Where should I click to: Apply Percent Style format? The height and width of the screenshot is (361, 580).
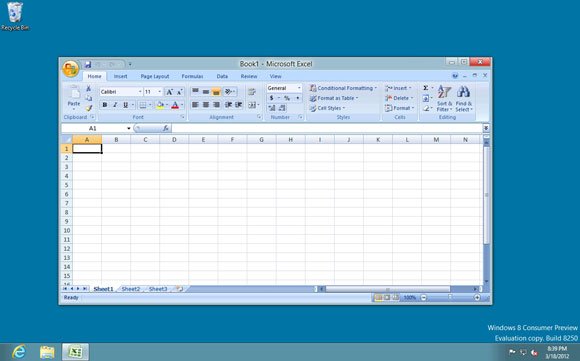pyautogui.click(x=287, y=98)
